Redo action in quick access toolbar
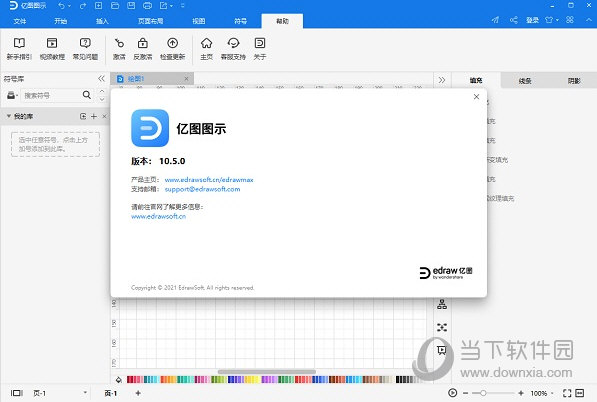 [x=83, y=6]
